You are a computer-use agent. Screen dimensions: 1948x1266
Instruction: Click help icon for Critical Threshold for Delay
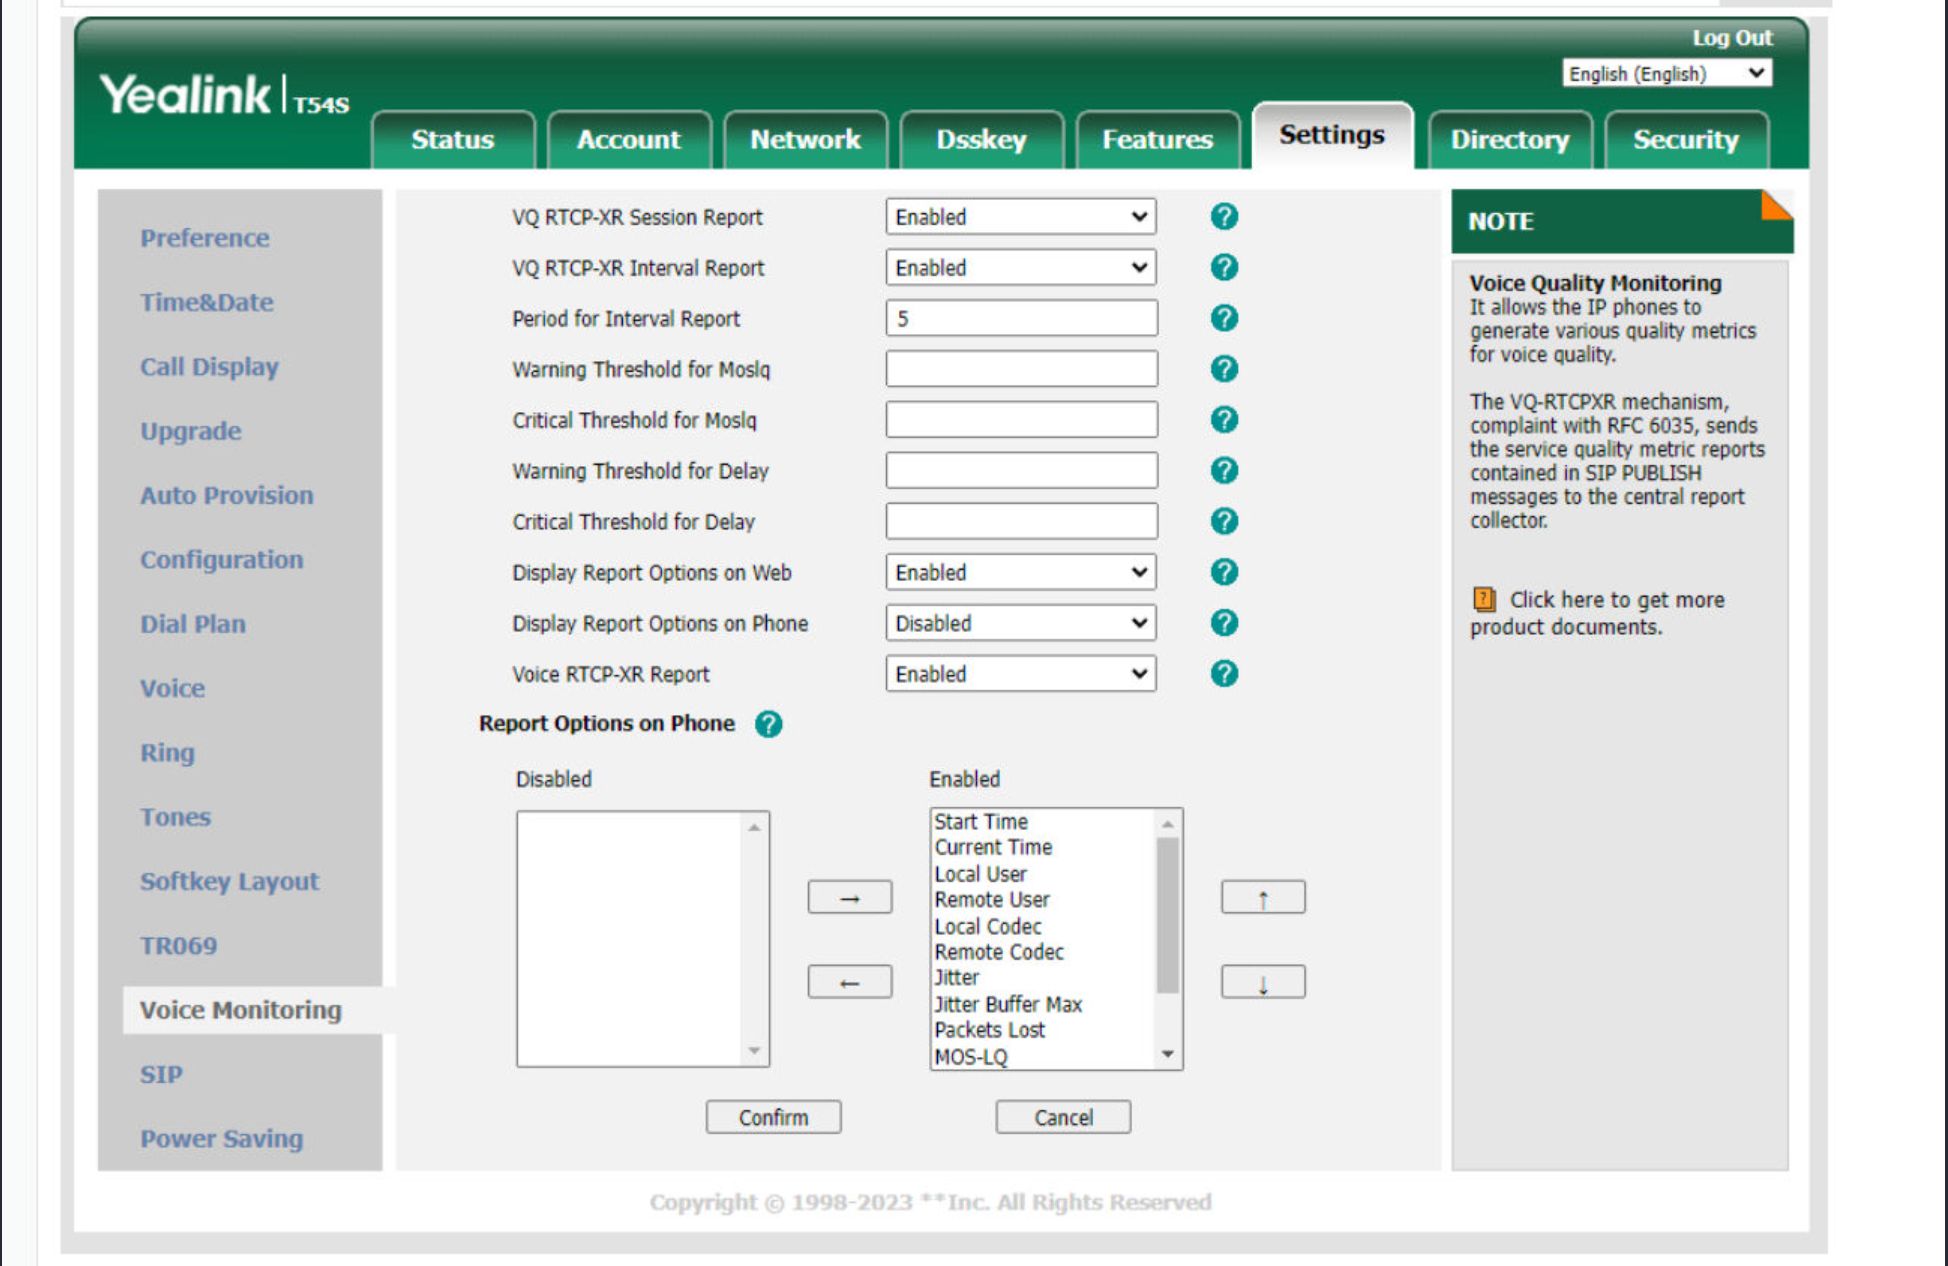[x=1223, y=521]
